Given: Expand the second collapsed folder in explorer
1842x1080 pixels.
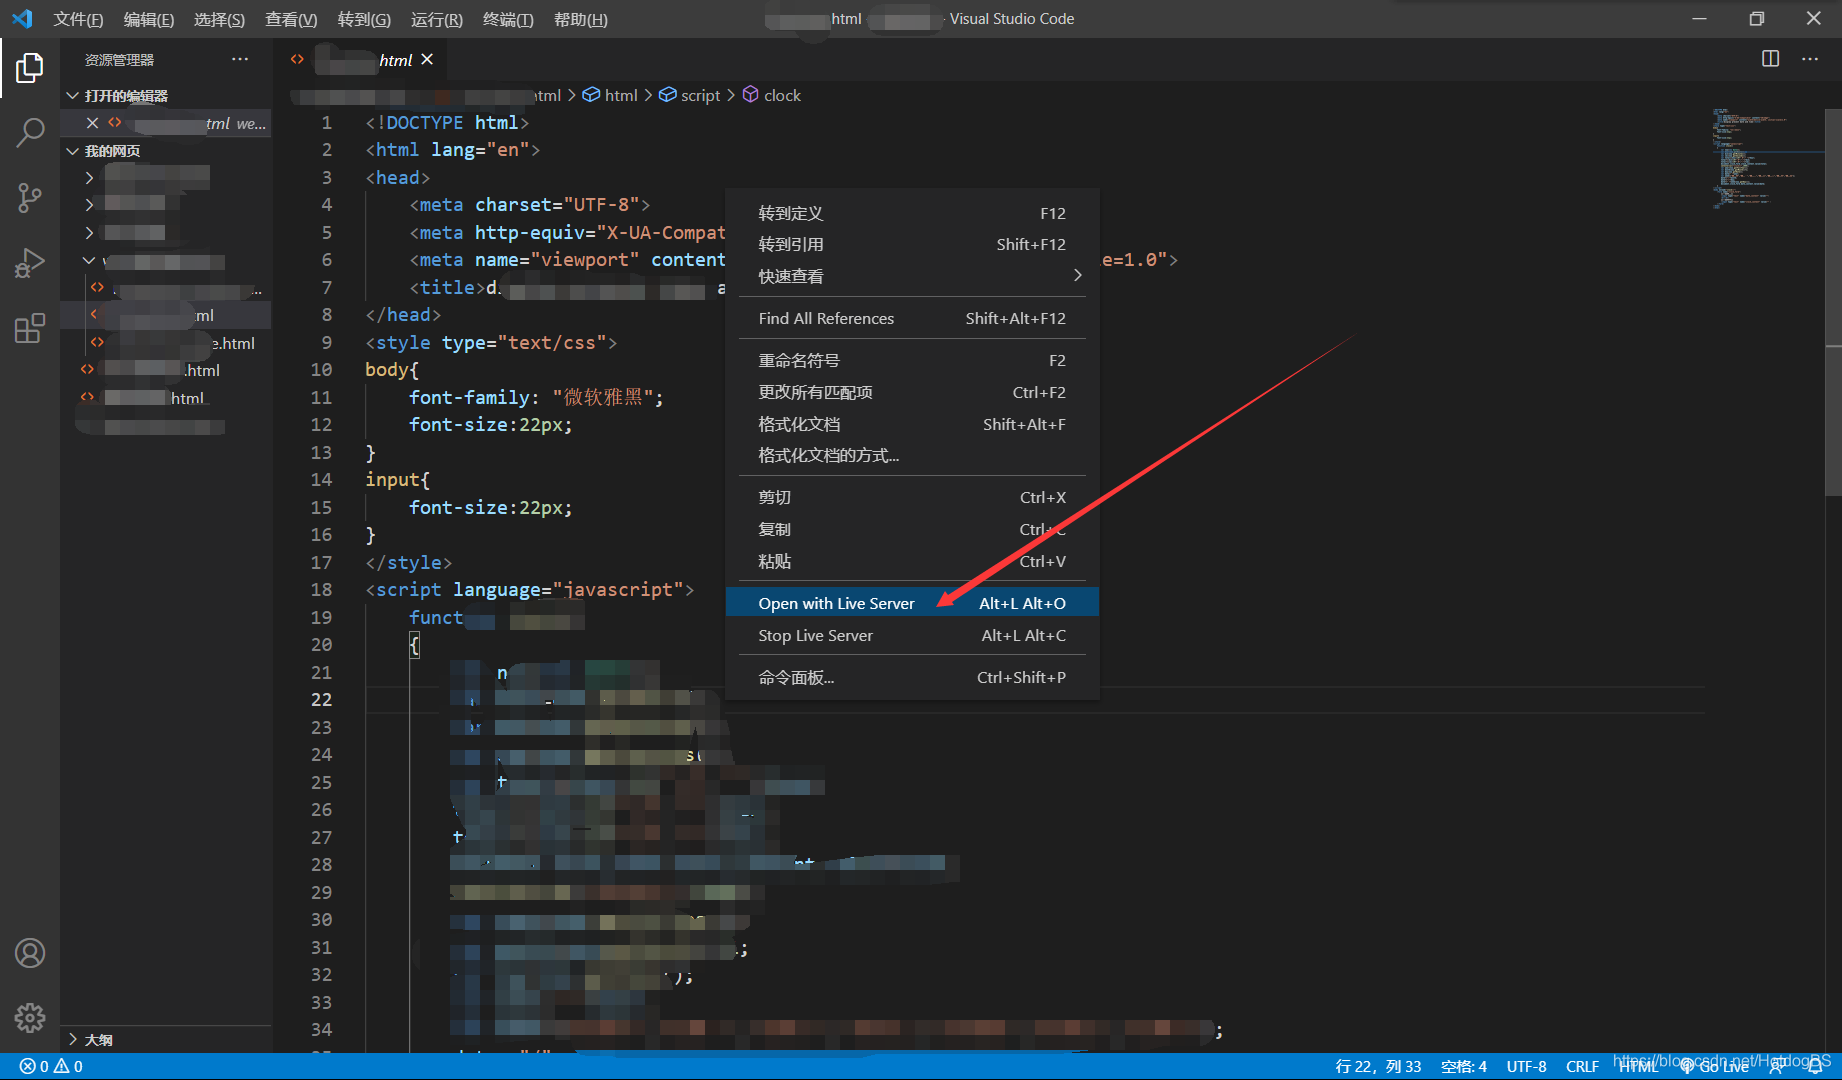Looking at the screenshot, I should 89,205.
